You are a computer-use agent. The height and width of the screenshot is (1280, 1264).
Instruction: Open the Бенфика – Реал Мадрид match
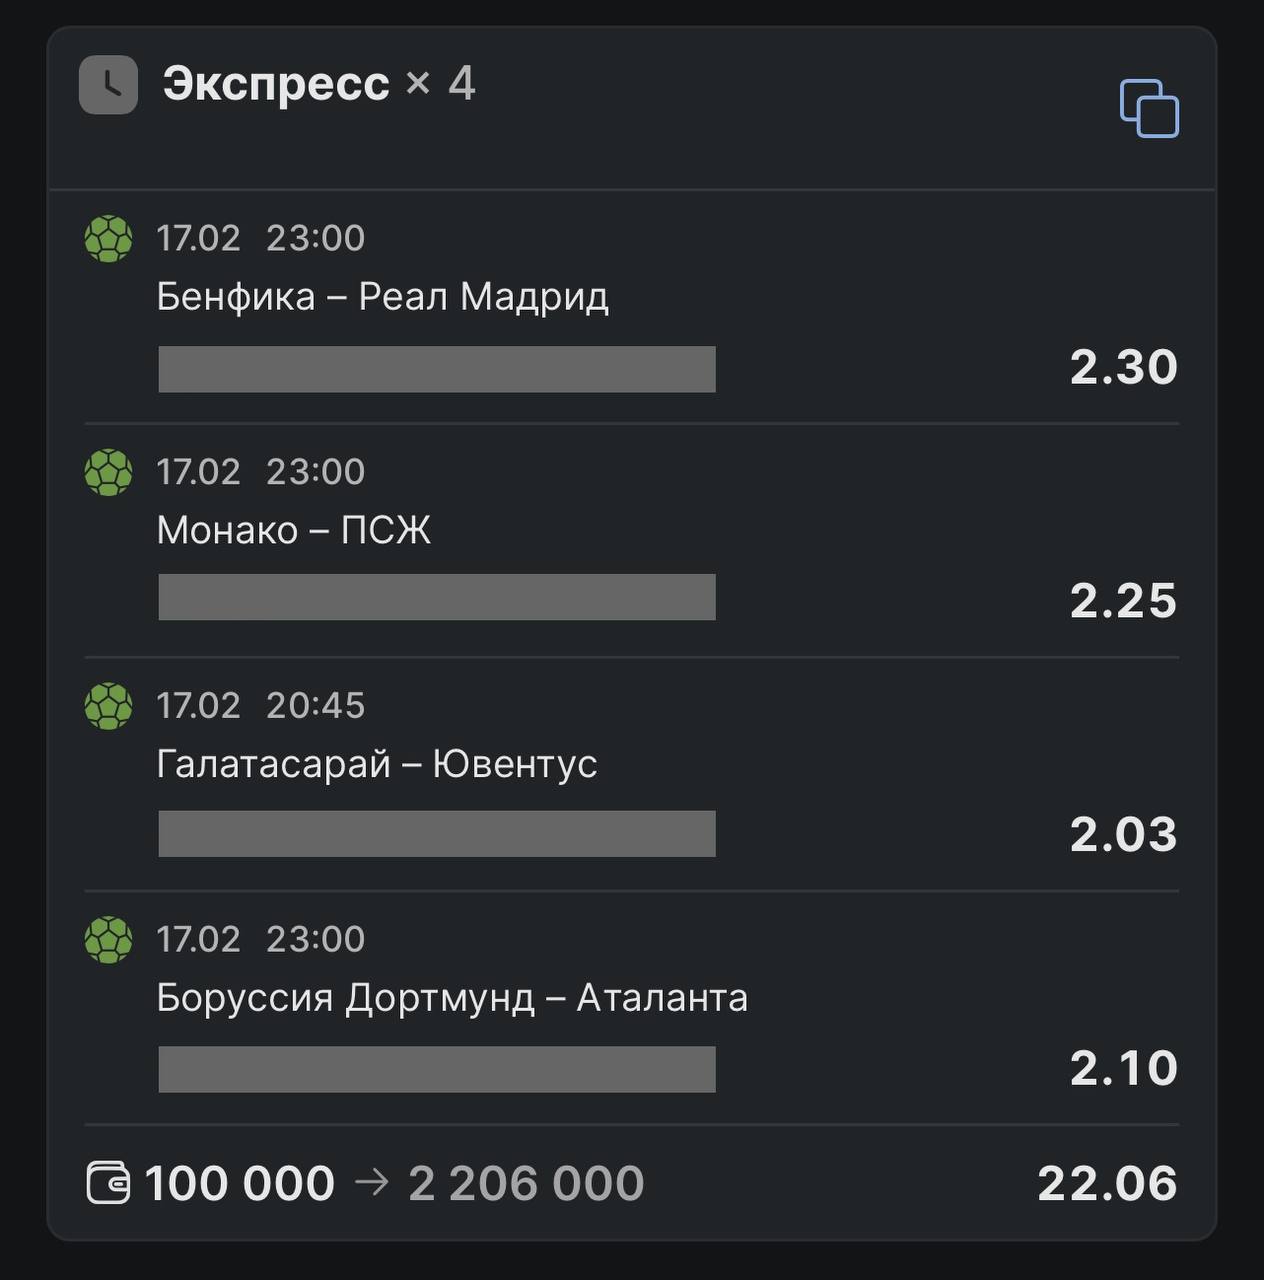[x=382, y=297]
